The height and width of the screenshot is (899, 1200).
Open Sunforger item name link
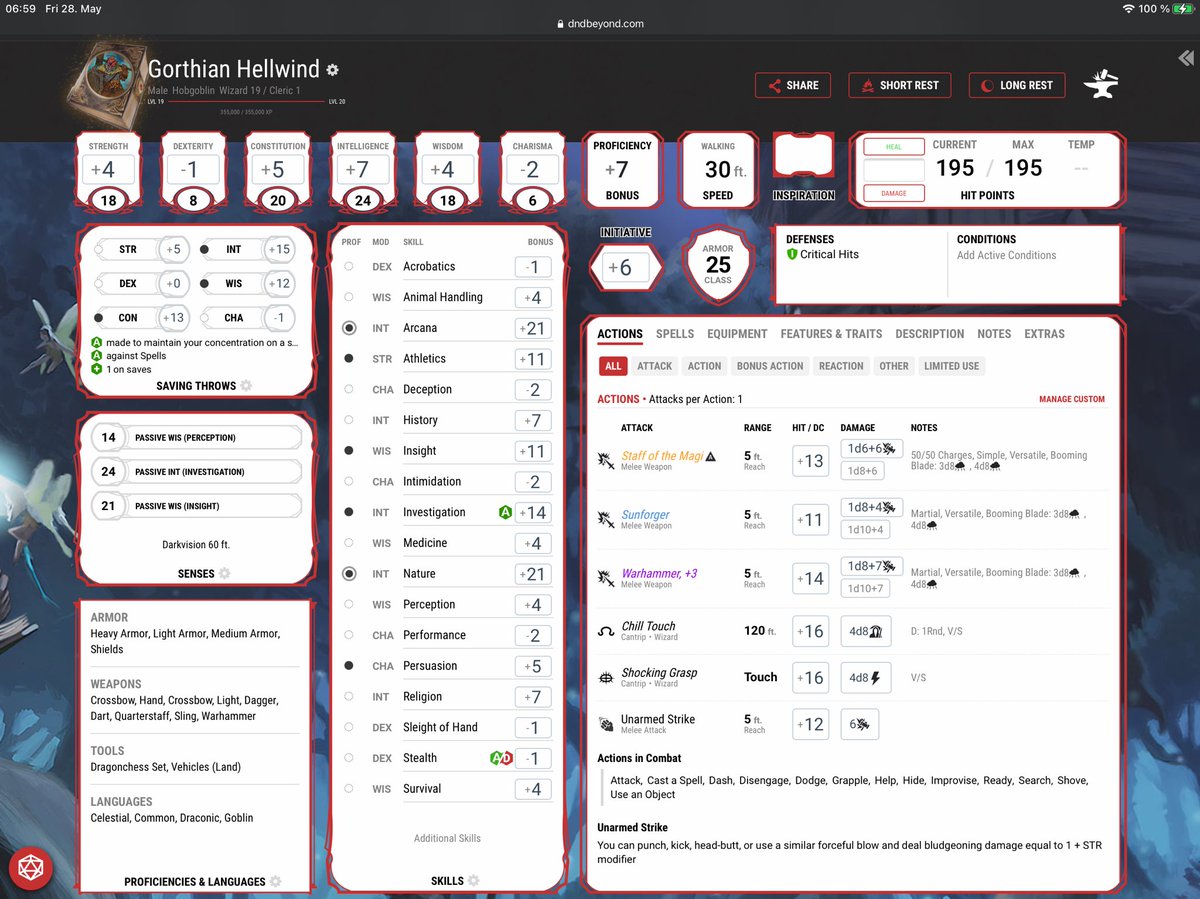click(x=645, y=514)
